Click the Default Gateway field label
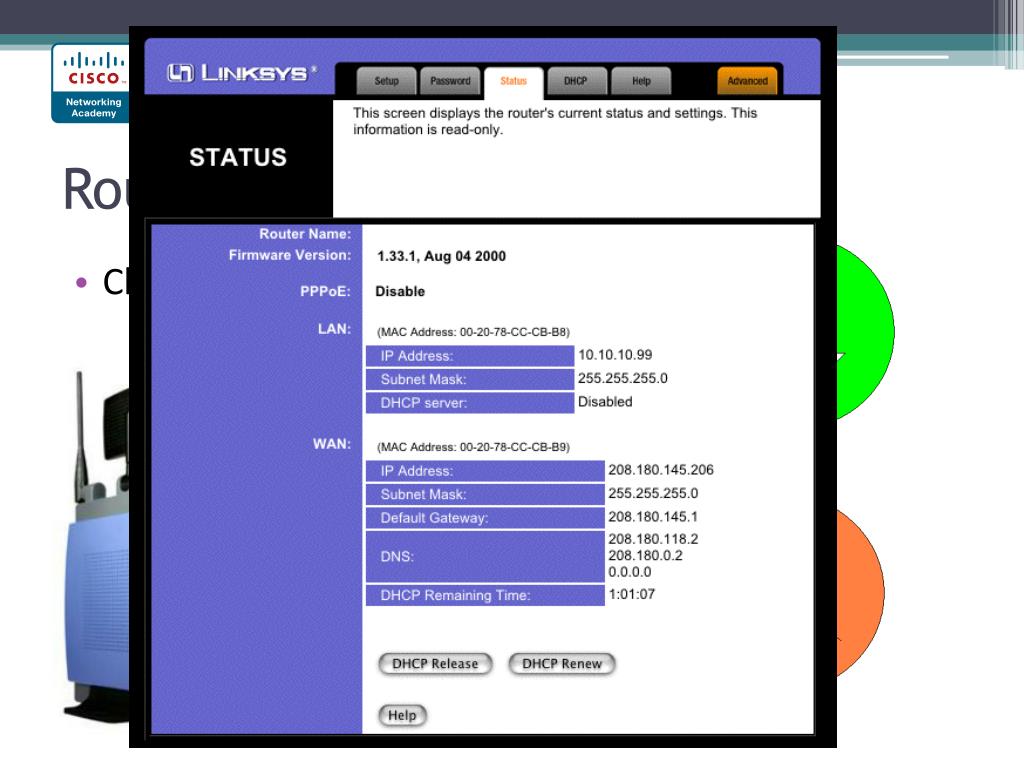Viewport: 1024px width, 768px height. (485, 518)
